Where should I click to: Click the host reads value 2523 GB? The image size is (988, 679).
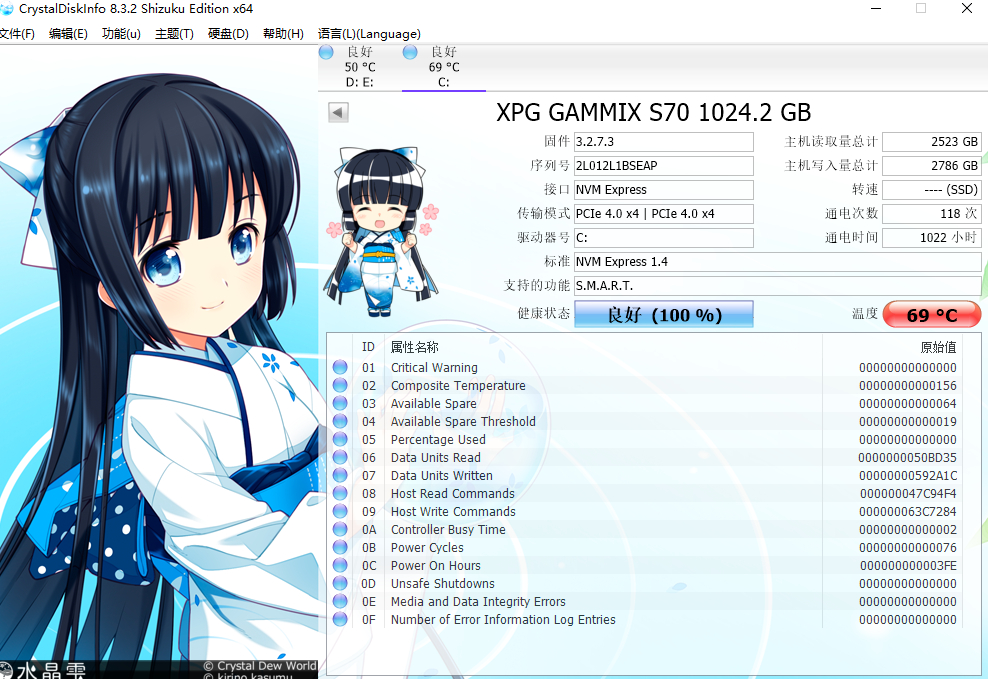[932, 142]
